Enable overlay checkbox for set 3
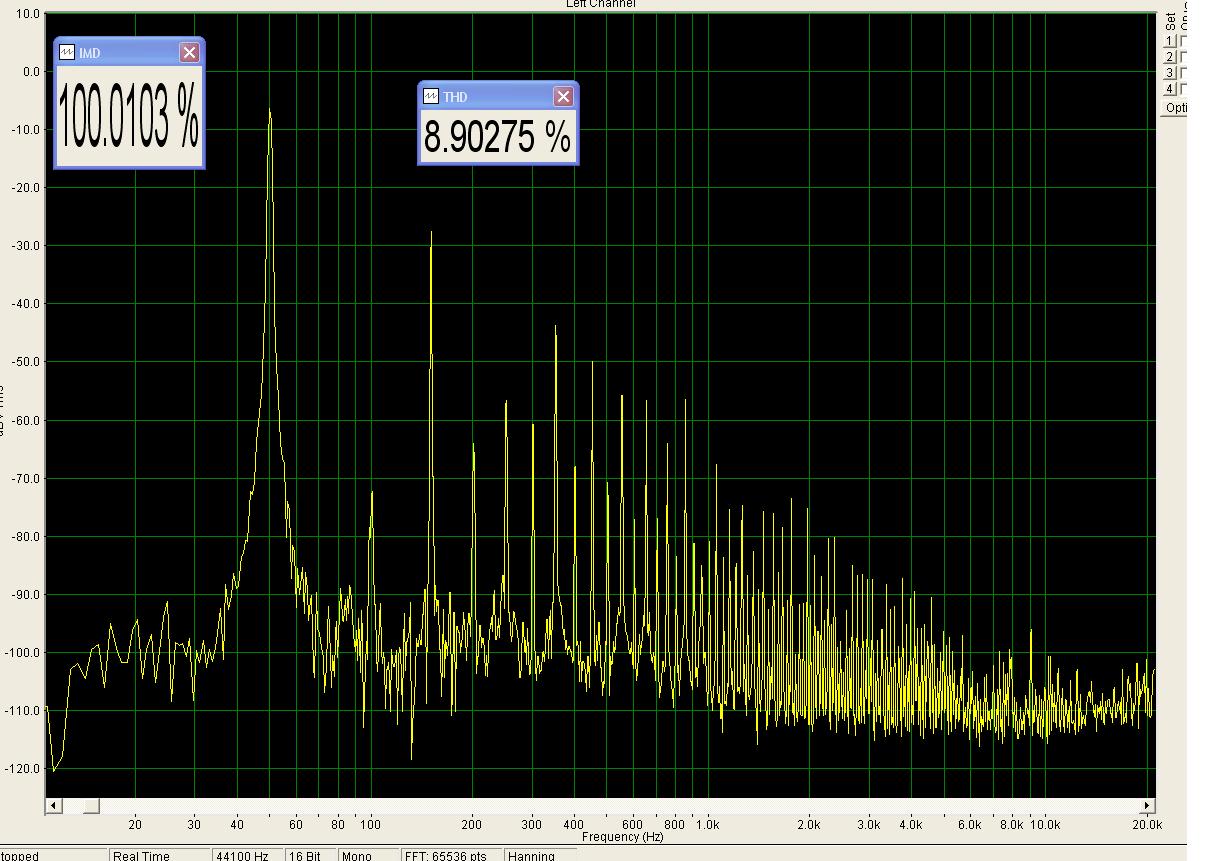 click(x=1184, y=73)
